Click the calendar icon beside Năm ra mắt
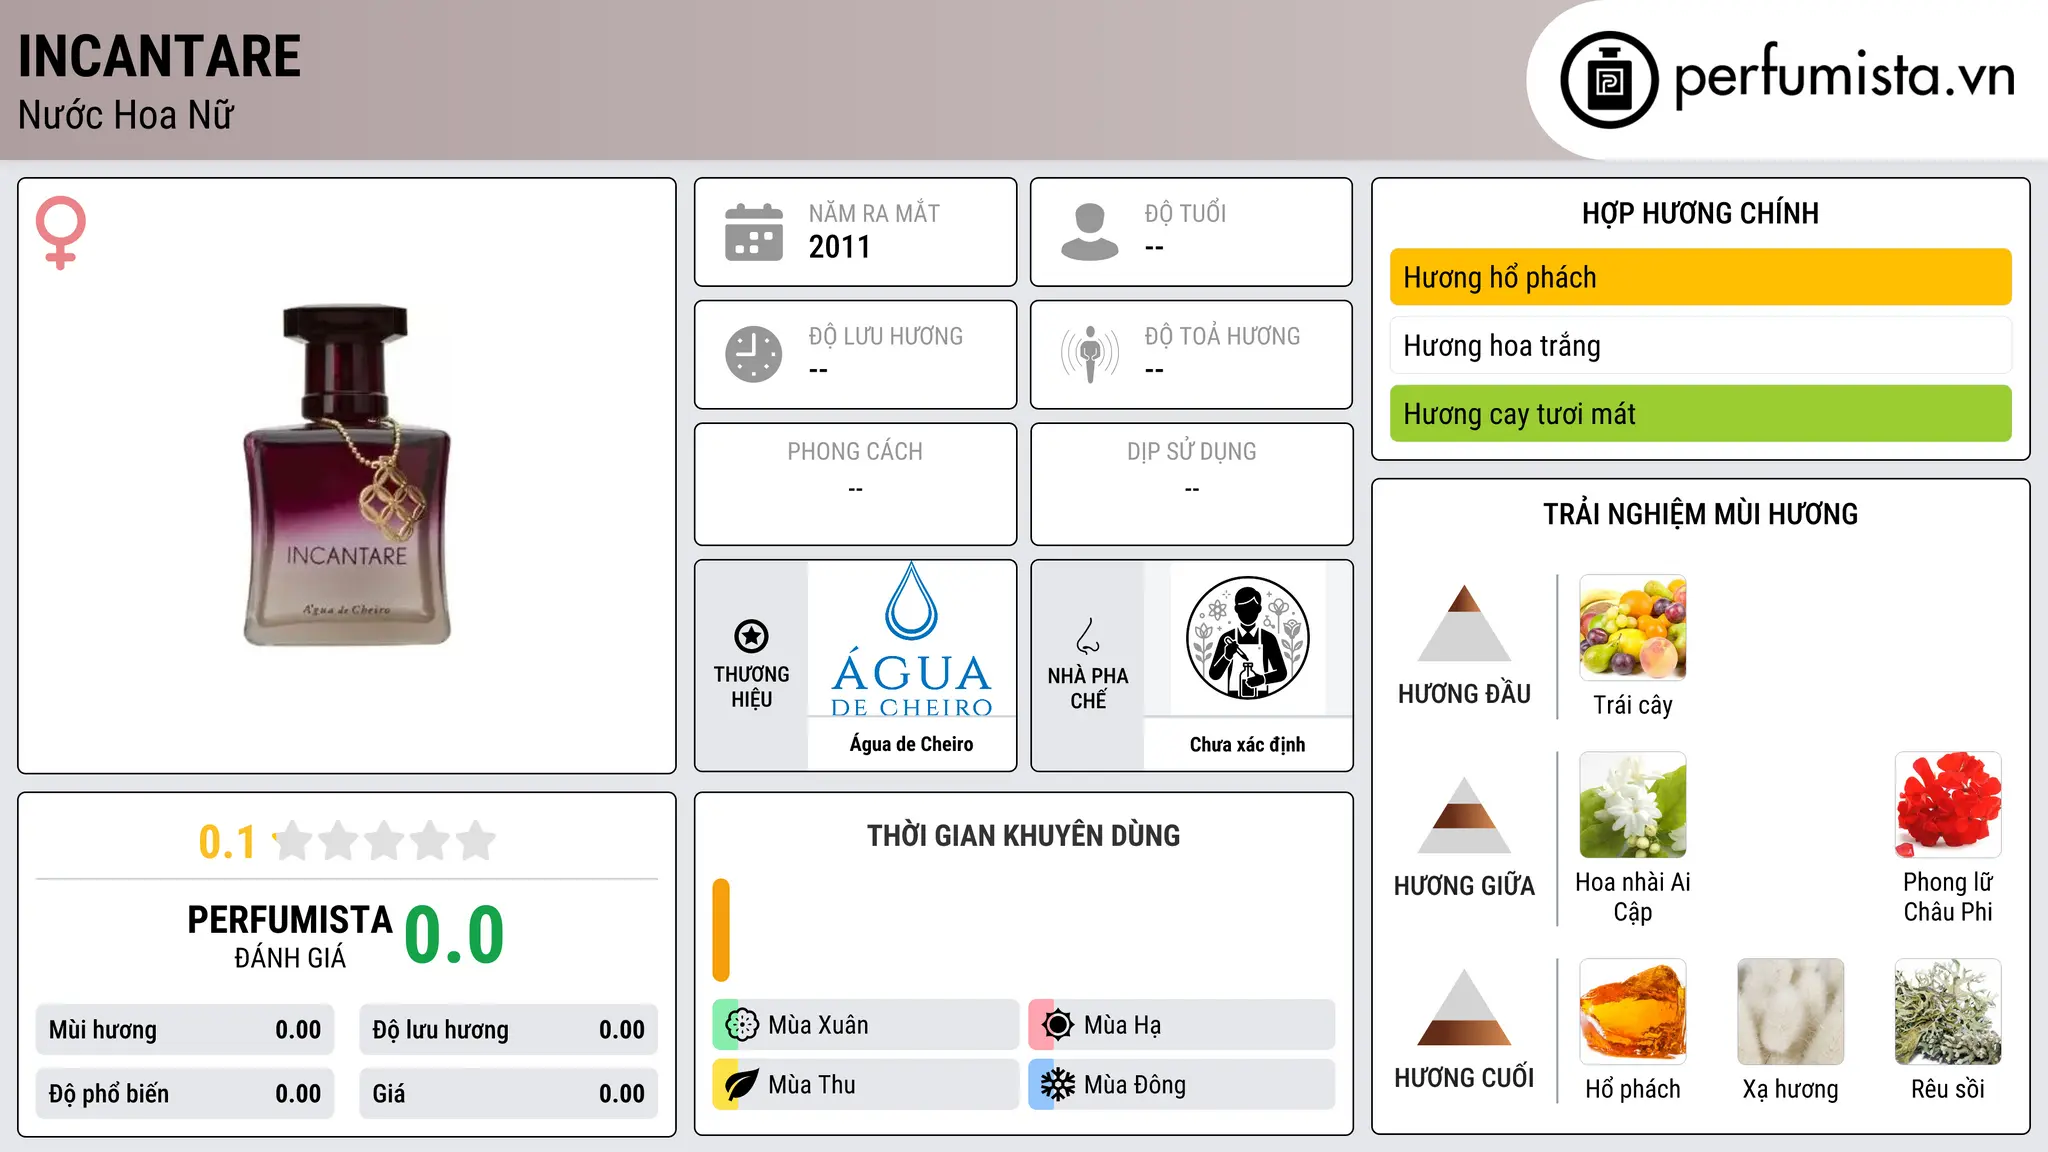Screen dimensions: 2048x1152 [754, 232]
